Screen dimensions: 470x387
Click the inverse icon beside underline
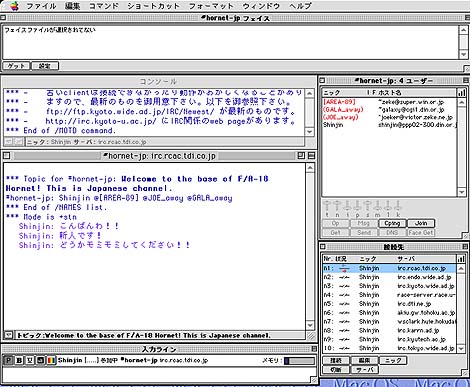(40, 360)
